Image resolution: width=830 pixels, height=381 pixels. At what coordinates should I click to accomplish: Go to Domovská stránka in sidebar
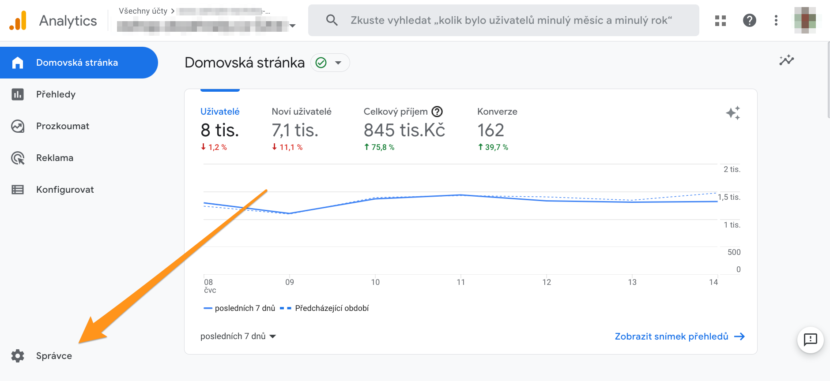79,62
